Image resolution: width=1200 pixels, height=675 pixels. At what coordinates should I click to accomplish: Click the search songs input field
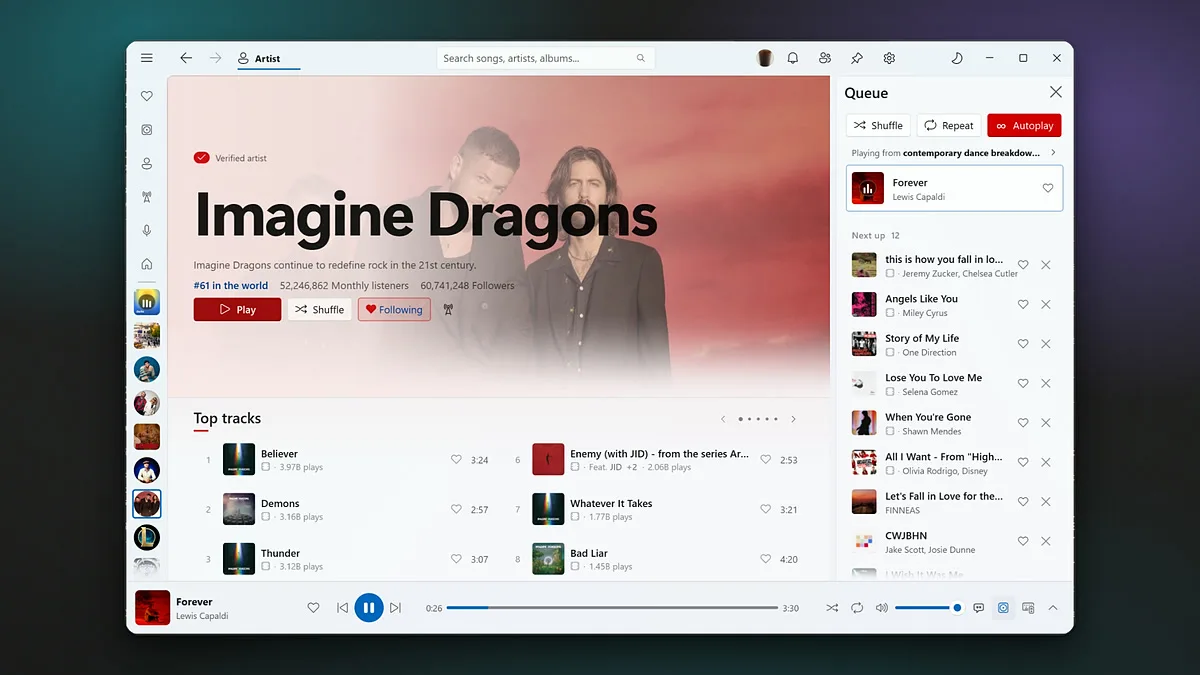(546, 58)
